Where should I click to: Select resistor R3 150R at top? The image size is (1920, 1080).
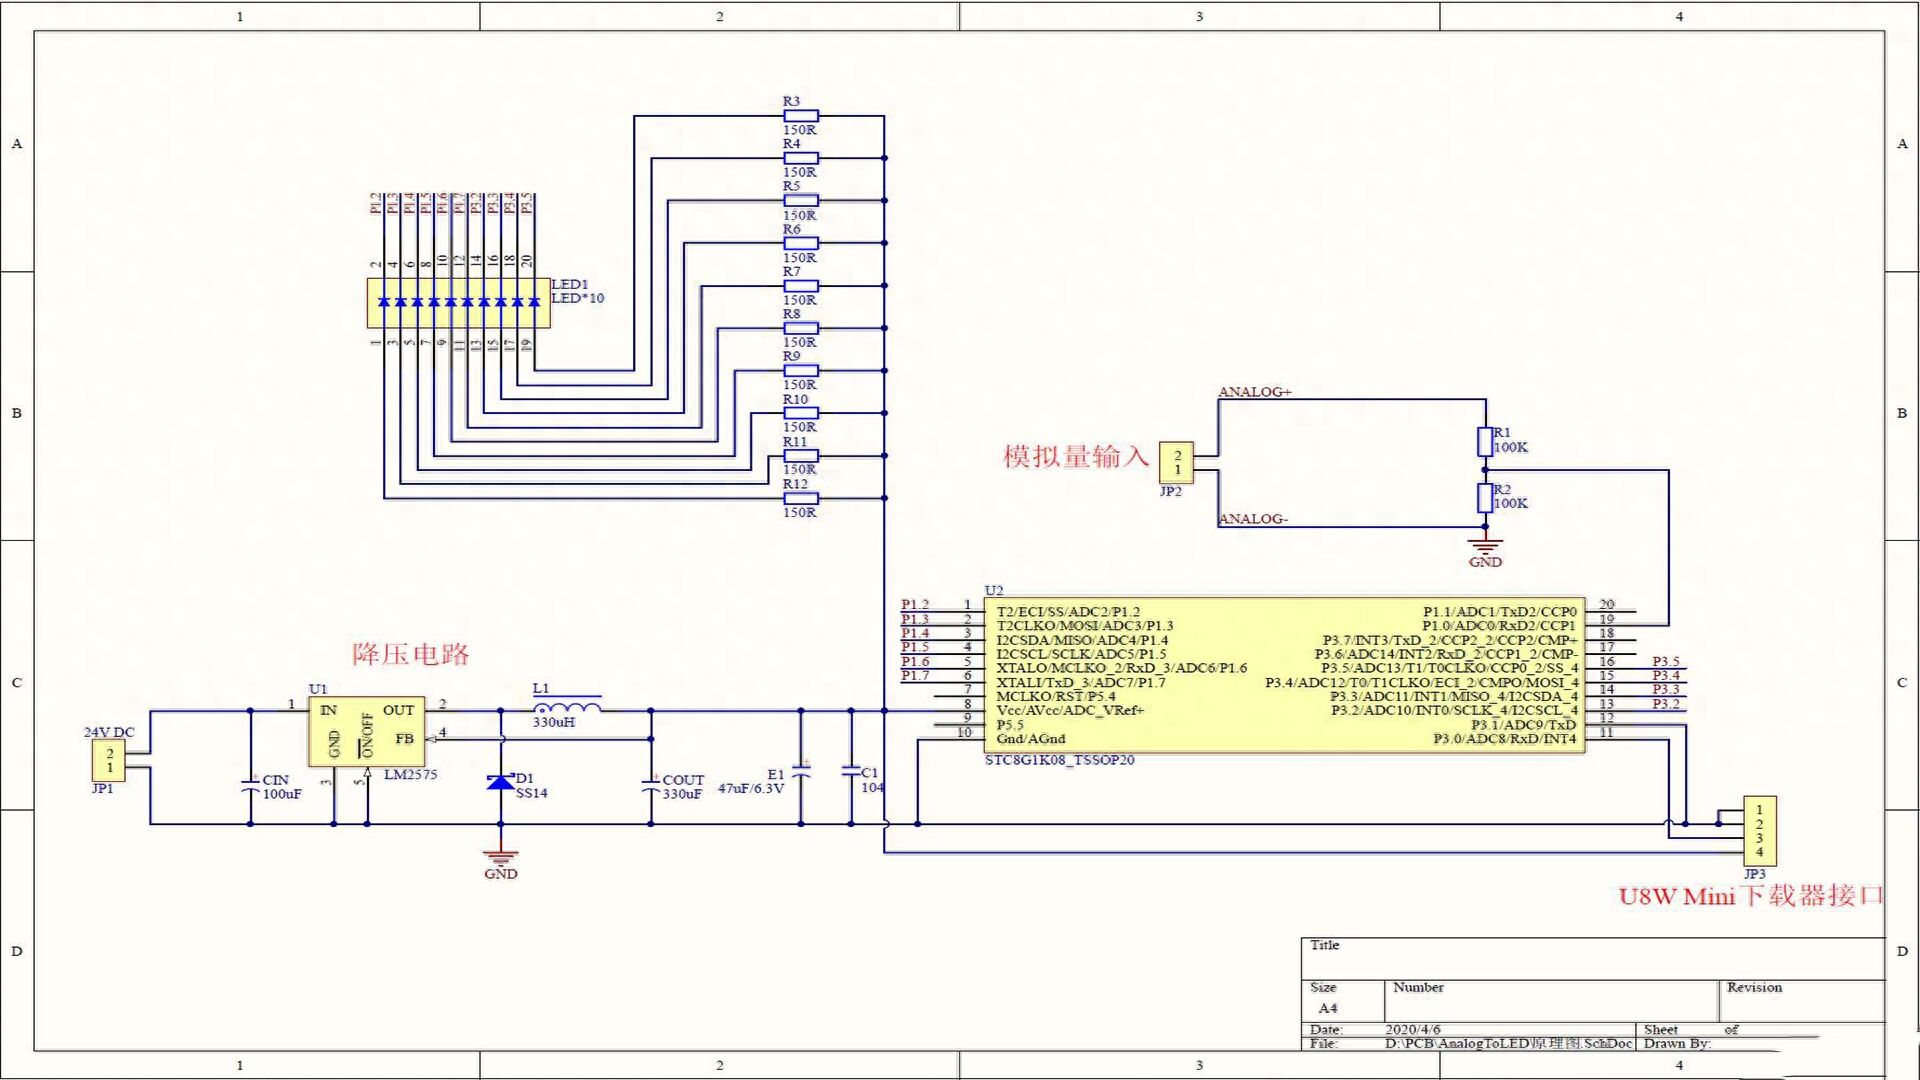pyautogui.click(x=801, y=116)
